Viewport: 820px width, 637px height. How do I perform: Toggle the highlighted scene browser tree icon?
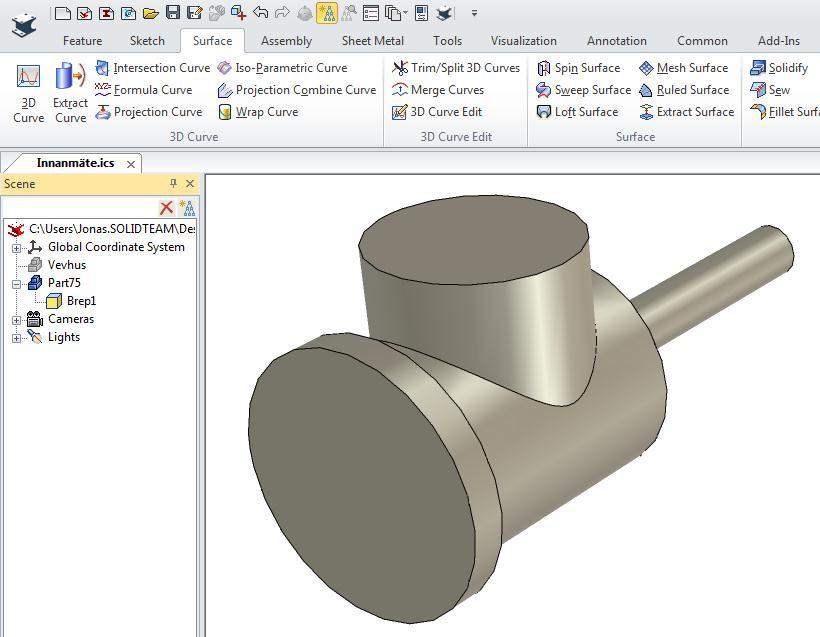click(327, 13)
